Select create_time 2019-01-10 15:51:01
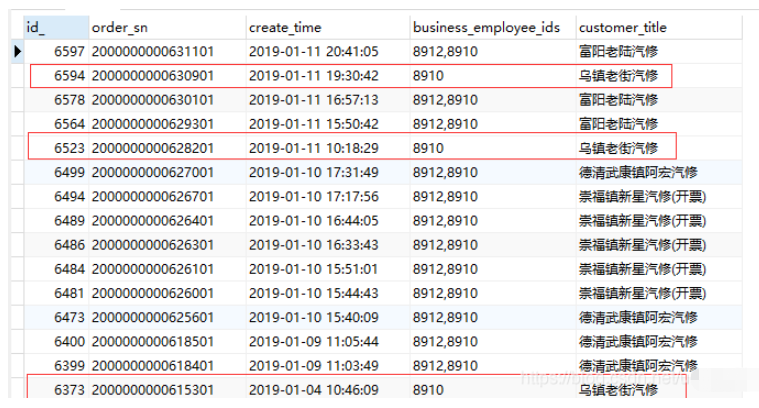 coord(314,269)
